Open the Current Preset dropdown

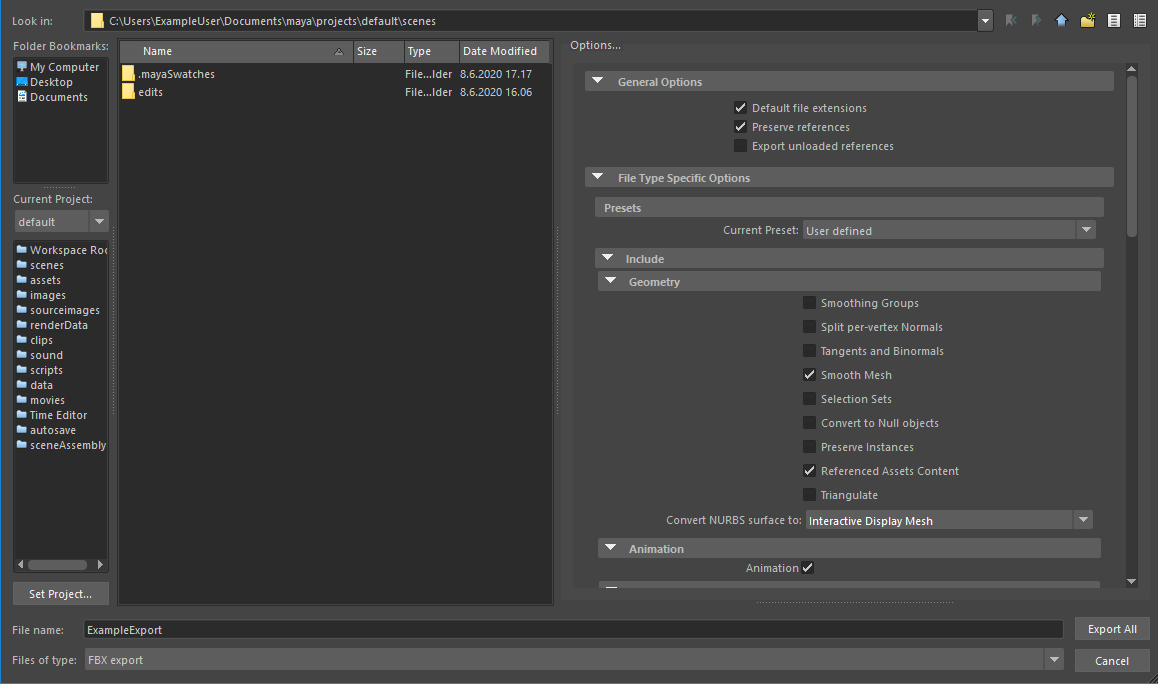[x=1086, y=230]
